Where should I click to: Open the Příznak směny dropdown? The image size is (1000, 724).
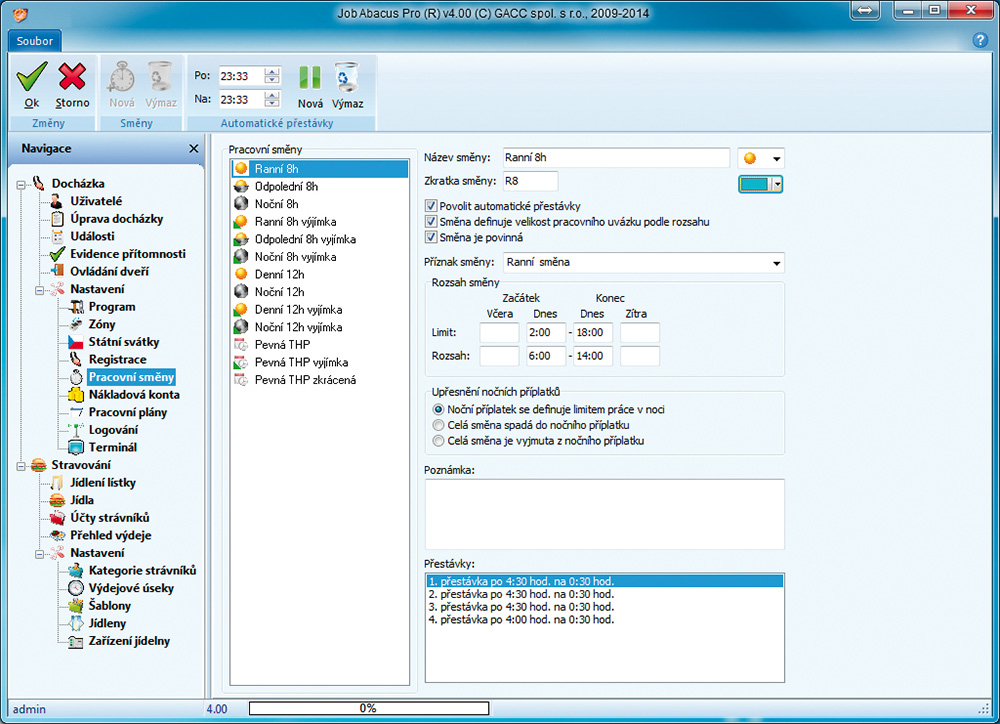776,263
